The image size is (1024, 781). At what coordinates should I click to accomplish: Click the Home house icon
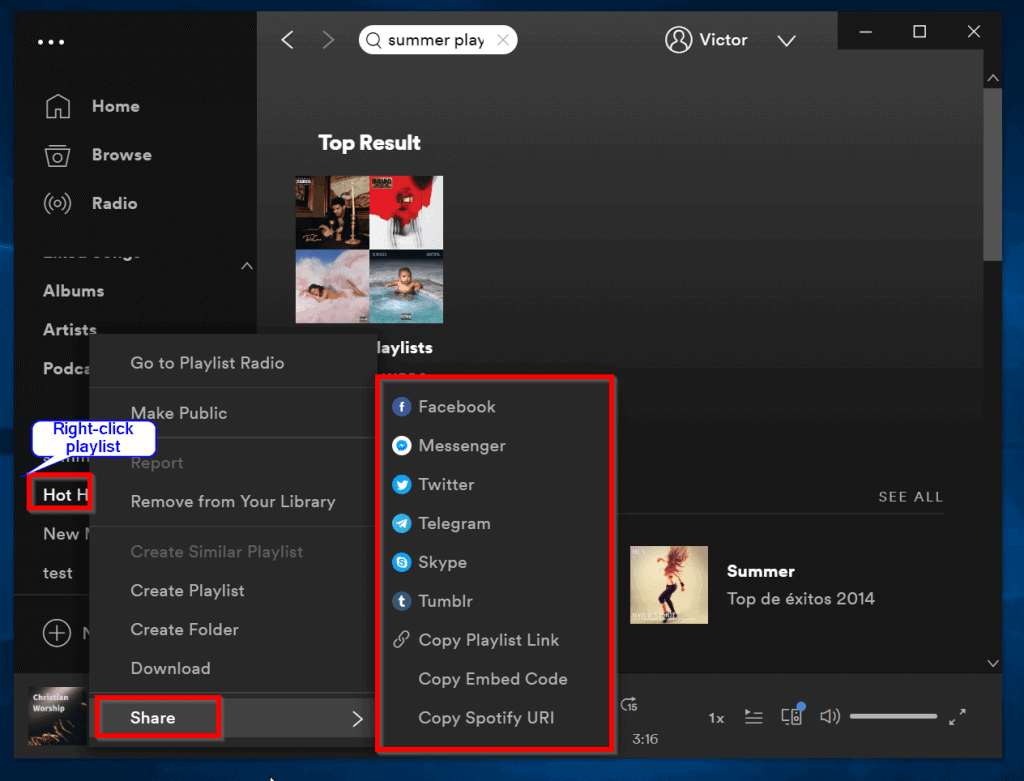[57, 106]
